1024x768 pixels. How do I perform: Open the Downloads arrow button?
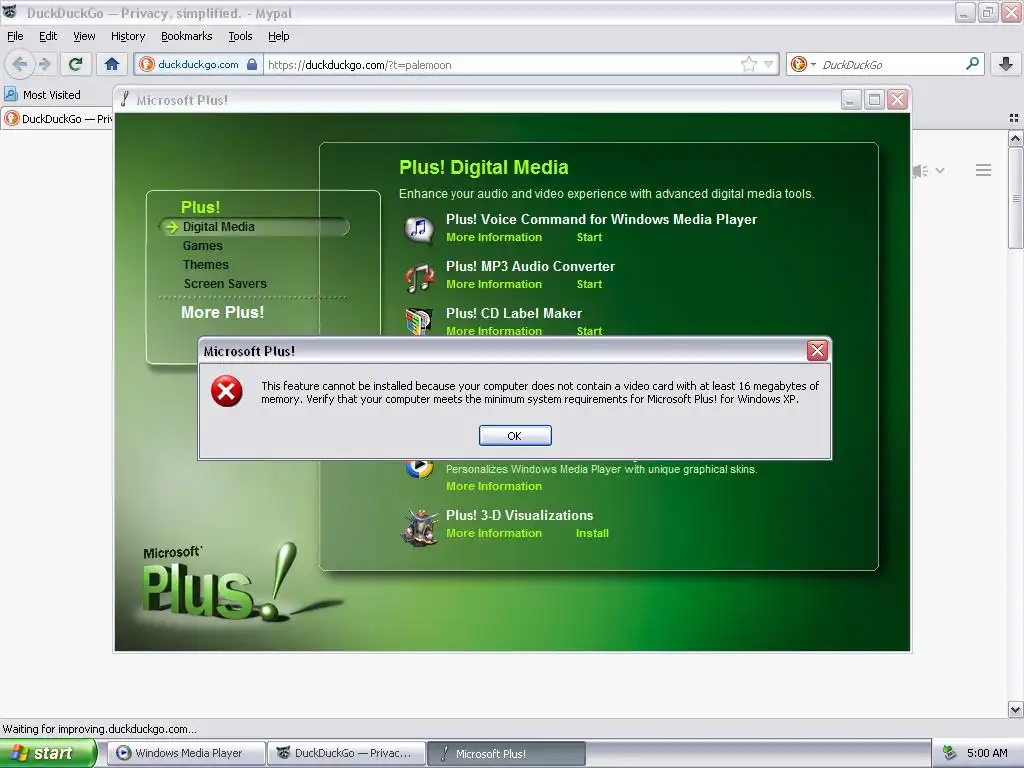[1006, 64]
